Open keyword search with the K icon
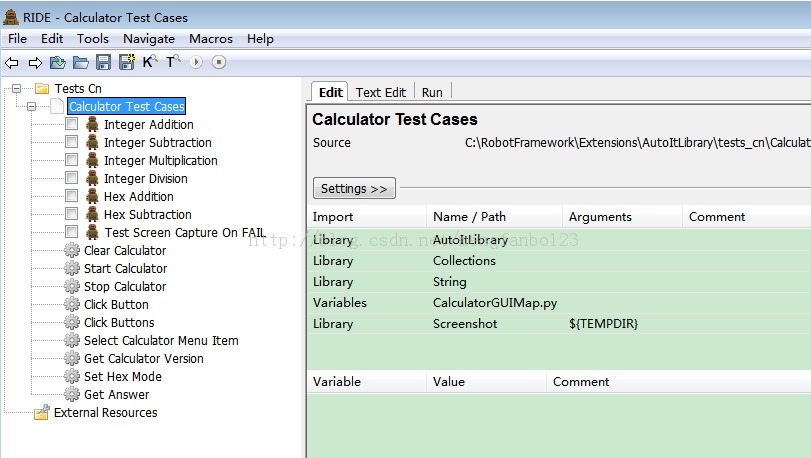811x458 pixels. click(x=149, y=62)
